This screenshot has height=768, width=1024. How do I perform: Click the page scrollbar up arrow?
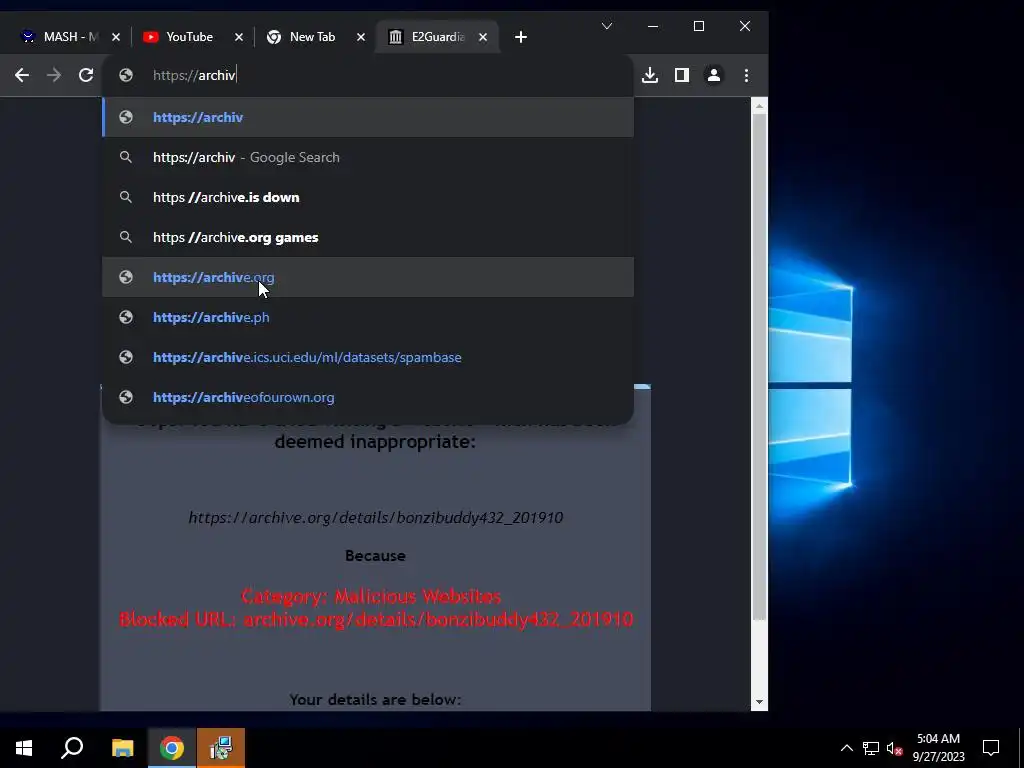759,105
